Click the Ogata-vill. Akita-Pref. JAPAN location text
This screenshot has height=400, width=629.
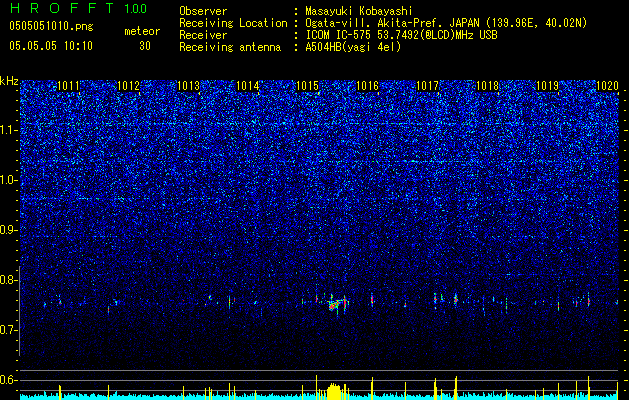[x=446, y=23]
